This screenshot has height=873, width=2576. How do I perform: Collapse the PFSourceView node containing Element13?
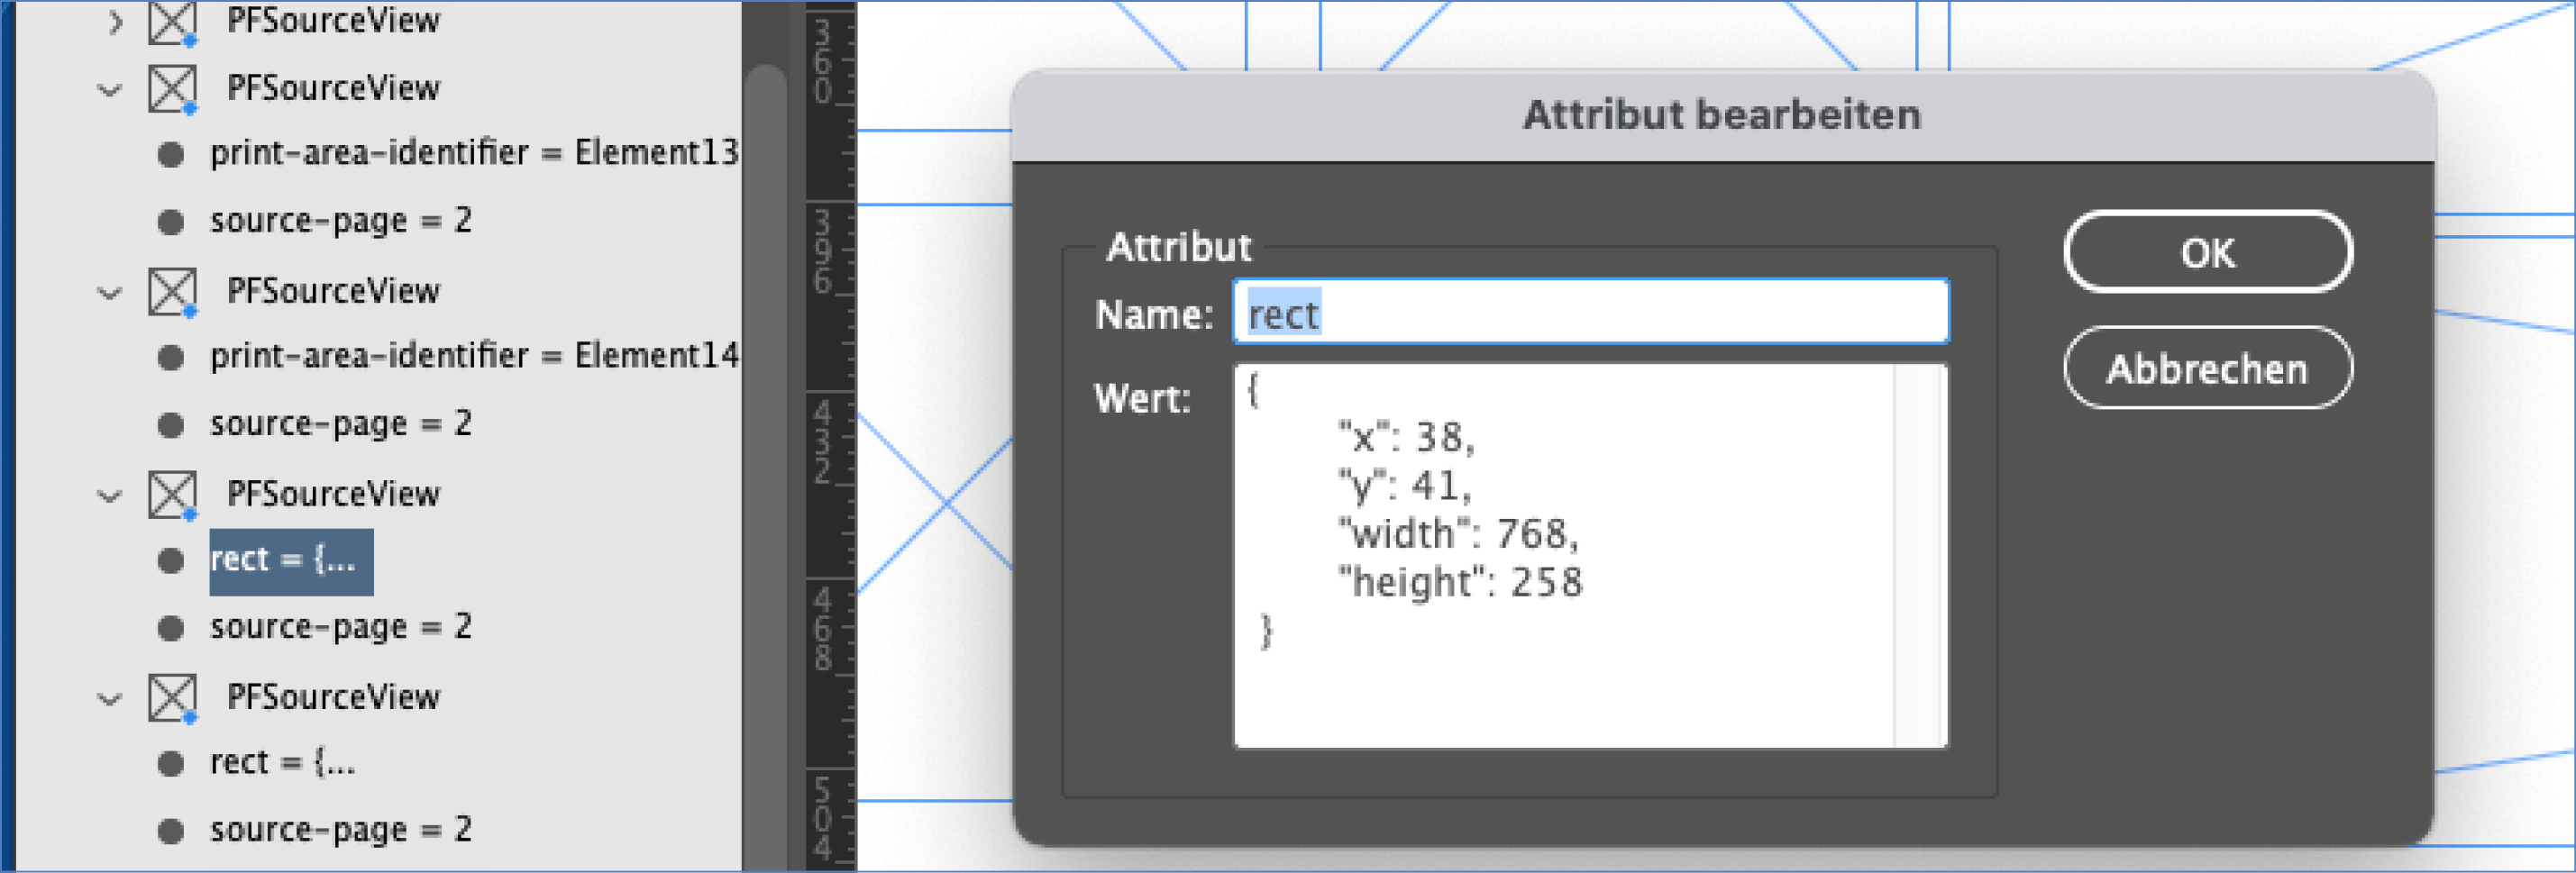(x=109, y=90)
